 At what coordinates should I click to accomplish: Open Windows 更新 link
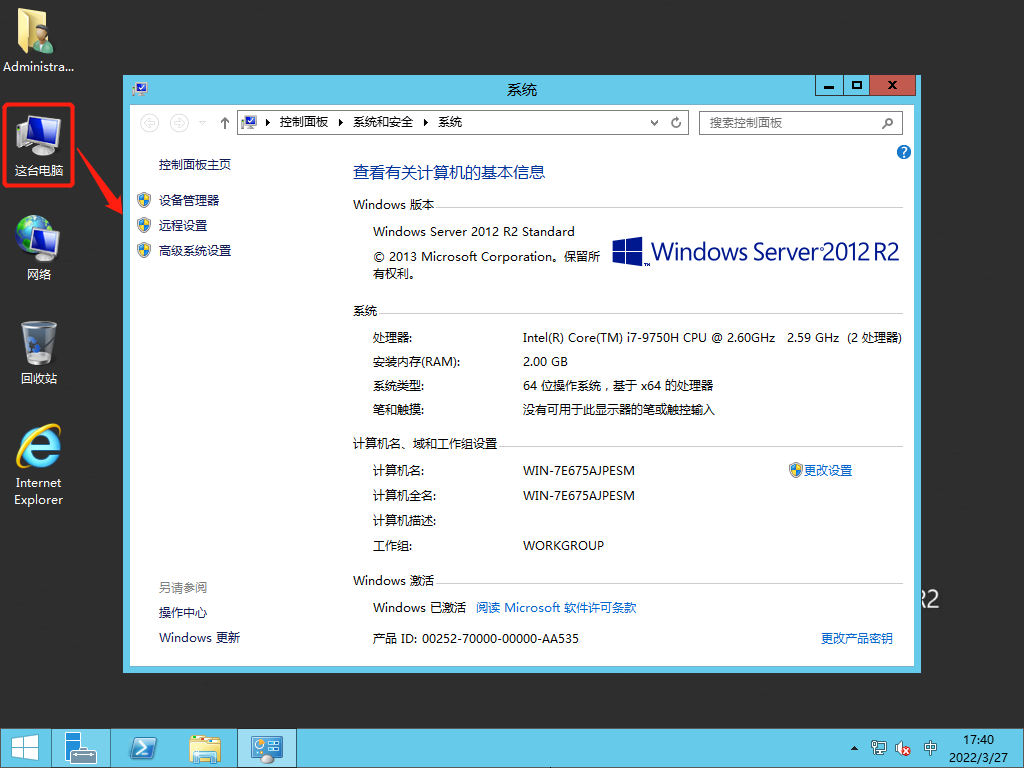click(x=199, y=637)
